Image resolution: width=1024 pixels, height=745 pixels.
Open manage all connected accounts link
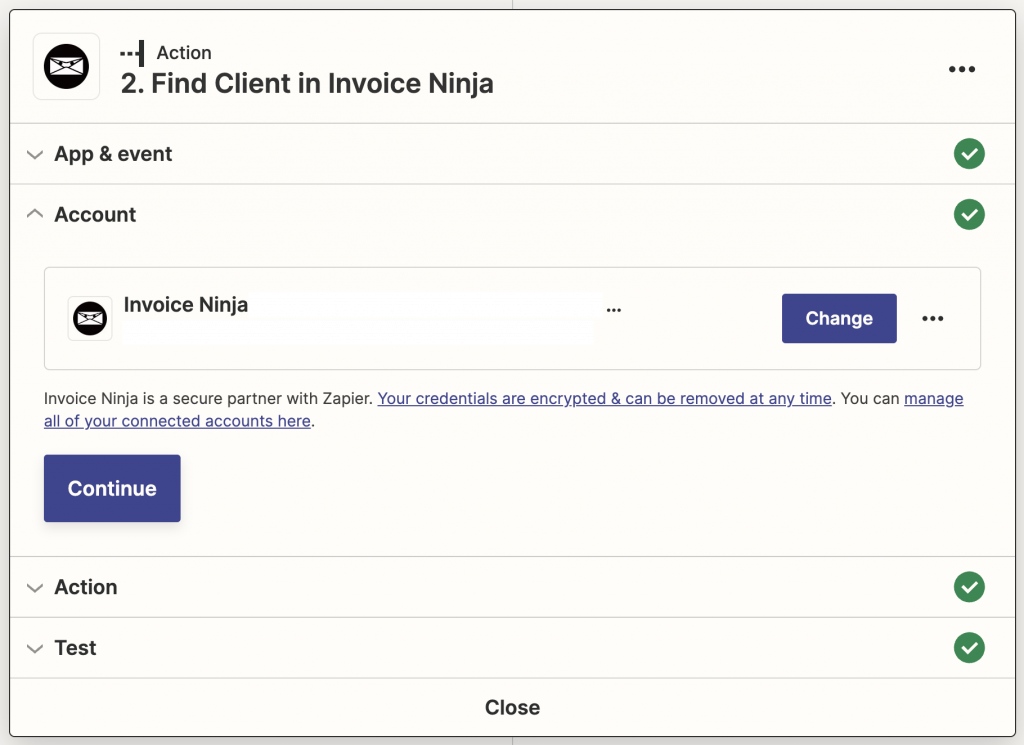click(177, 422)
